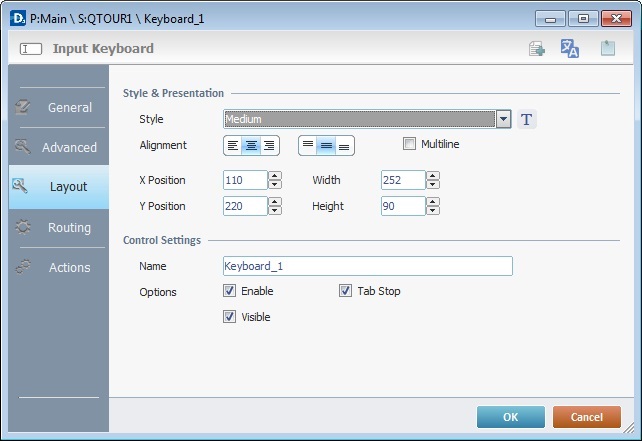Set vertical alignment to middle
642x441 pixels.
[x=326, y=145]
